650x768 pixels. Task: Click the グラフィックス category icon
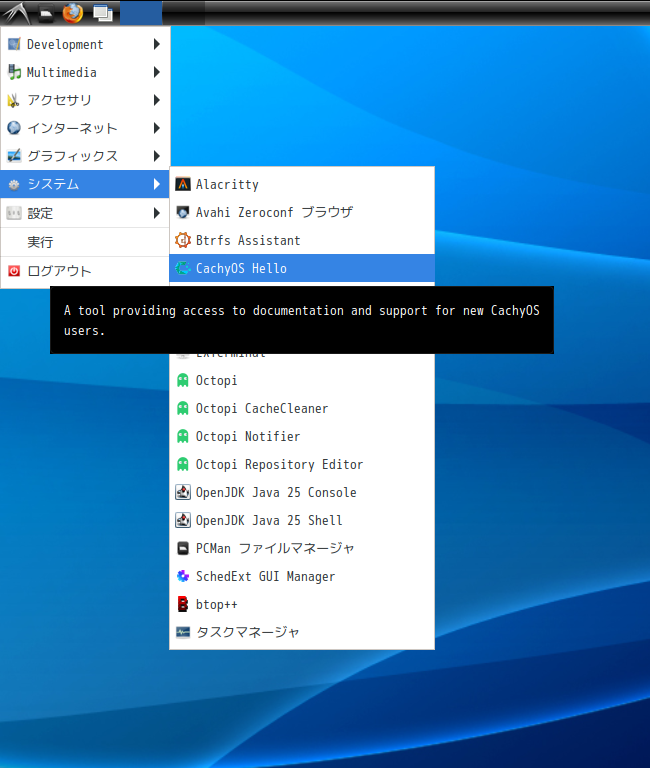coord(14,156)
